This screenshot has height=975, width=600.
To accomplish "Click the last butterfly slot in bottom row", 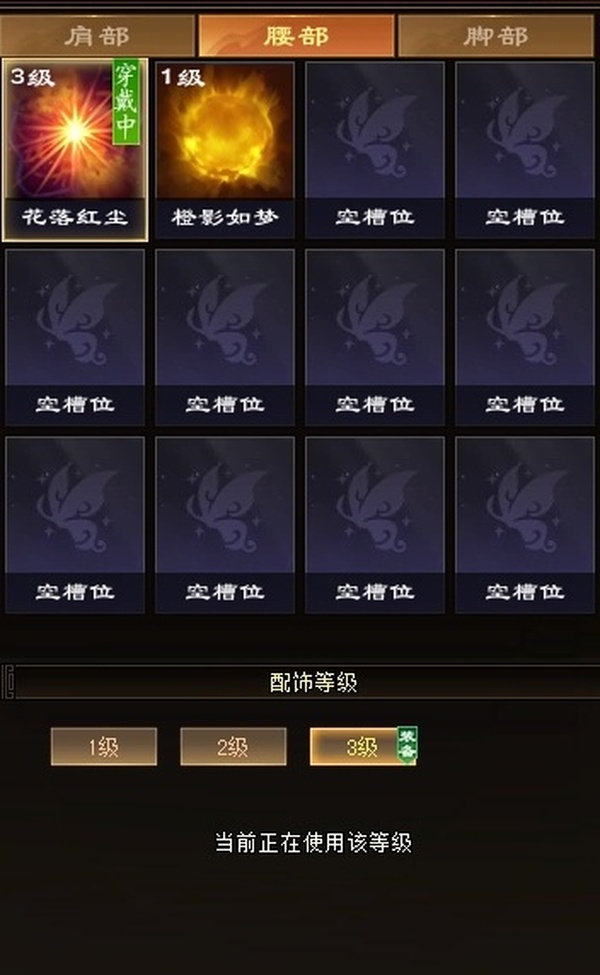I will click(x=525, y=525).
